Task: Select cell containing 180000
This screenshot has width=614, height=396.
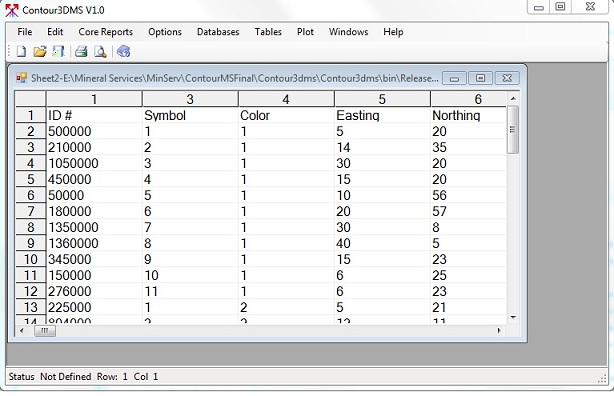Action: click(x=94, y=211)
